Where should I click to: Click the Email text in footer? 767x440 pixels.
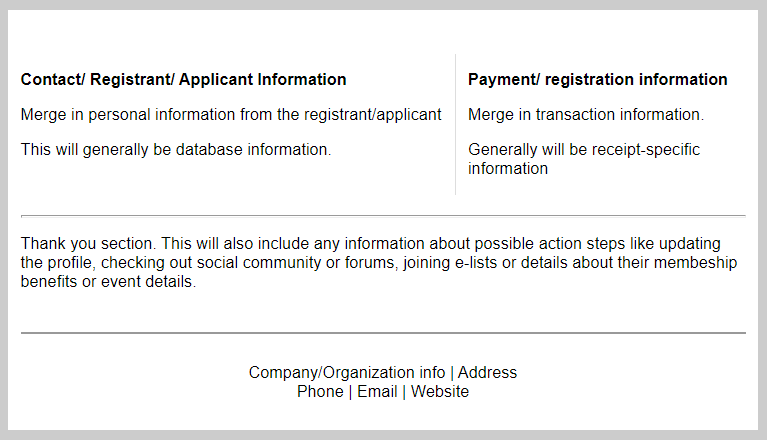377,392
